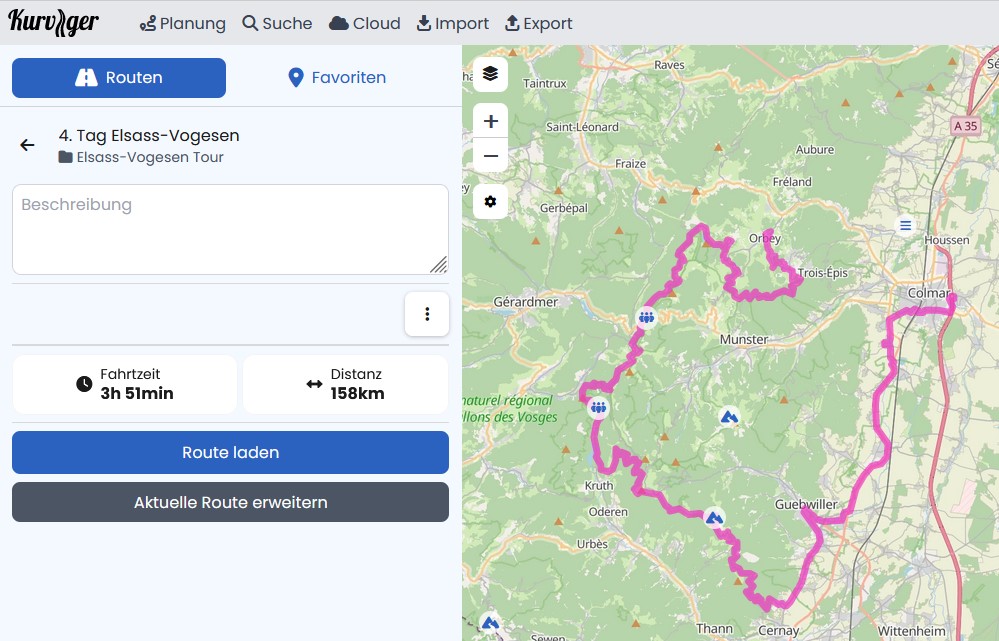Open the Cloud menu
This screenshot has height=641, width=999.
[x=365, y=23]
